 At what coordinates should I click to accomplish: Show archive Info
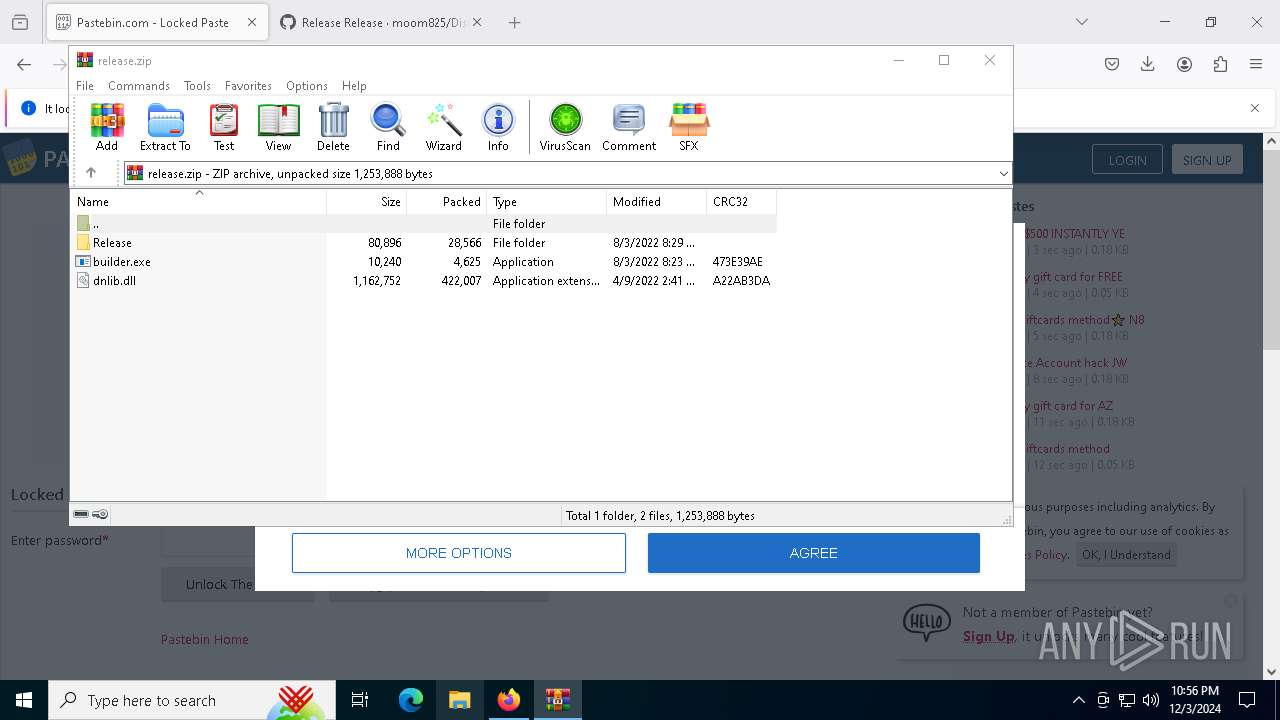pos(498,127)
